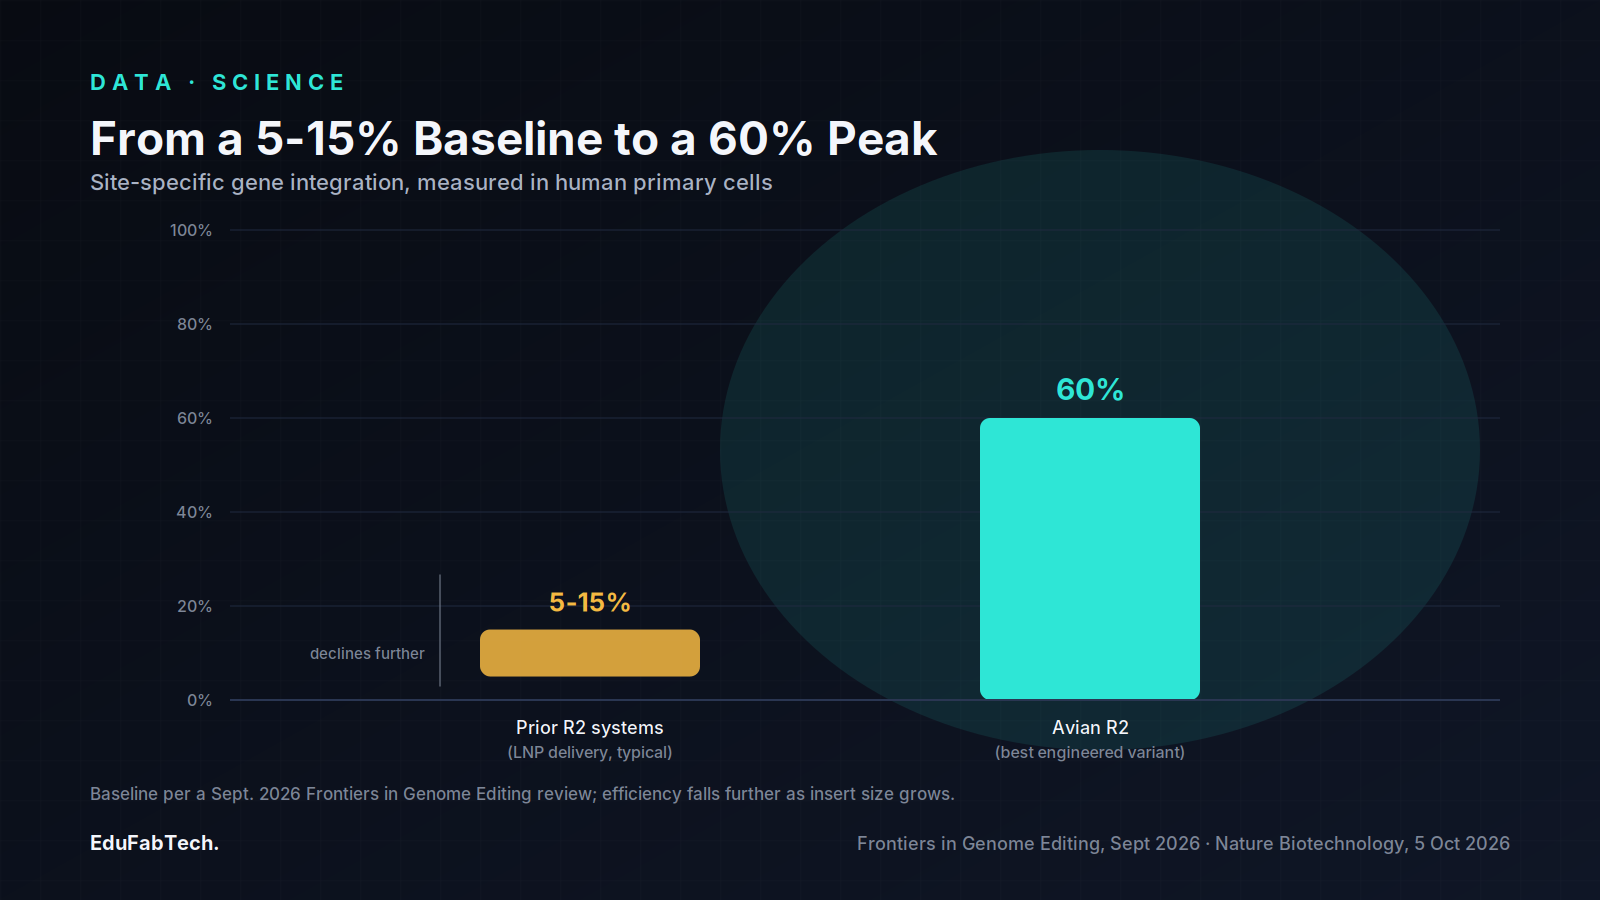Click the DATA · SCIENCE category heading

[x=218, y=82]
